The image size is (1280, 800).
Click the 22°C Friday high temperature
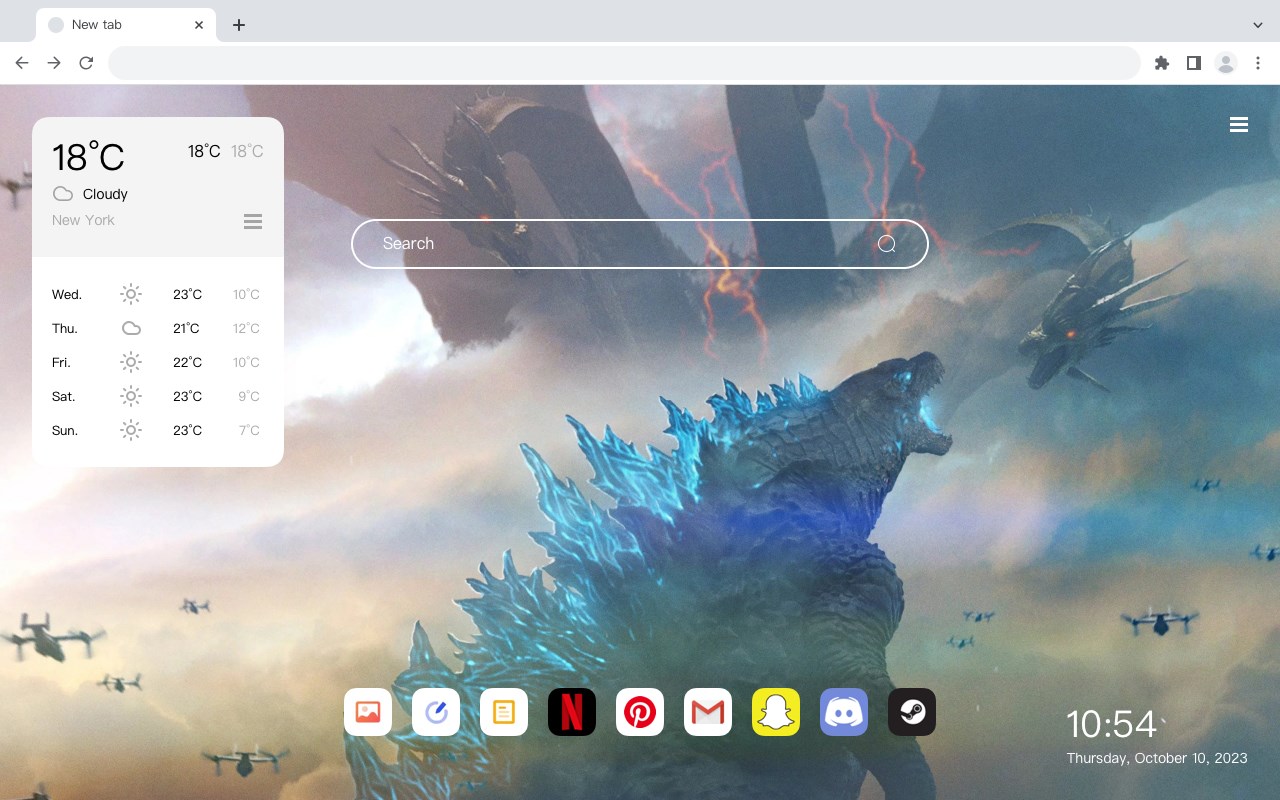[187, 363]
